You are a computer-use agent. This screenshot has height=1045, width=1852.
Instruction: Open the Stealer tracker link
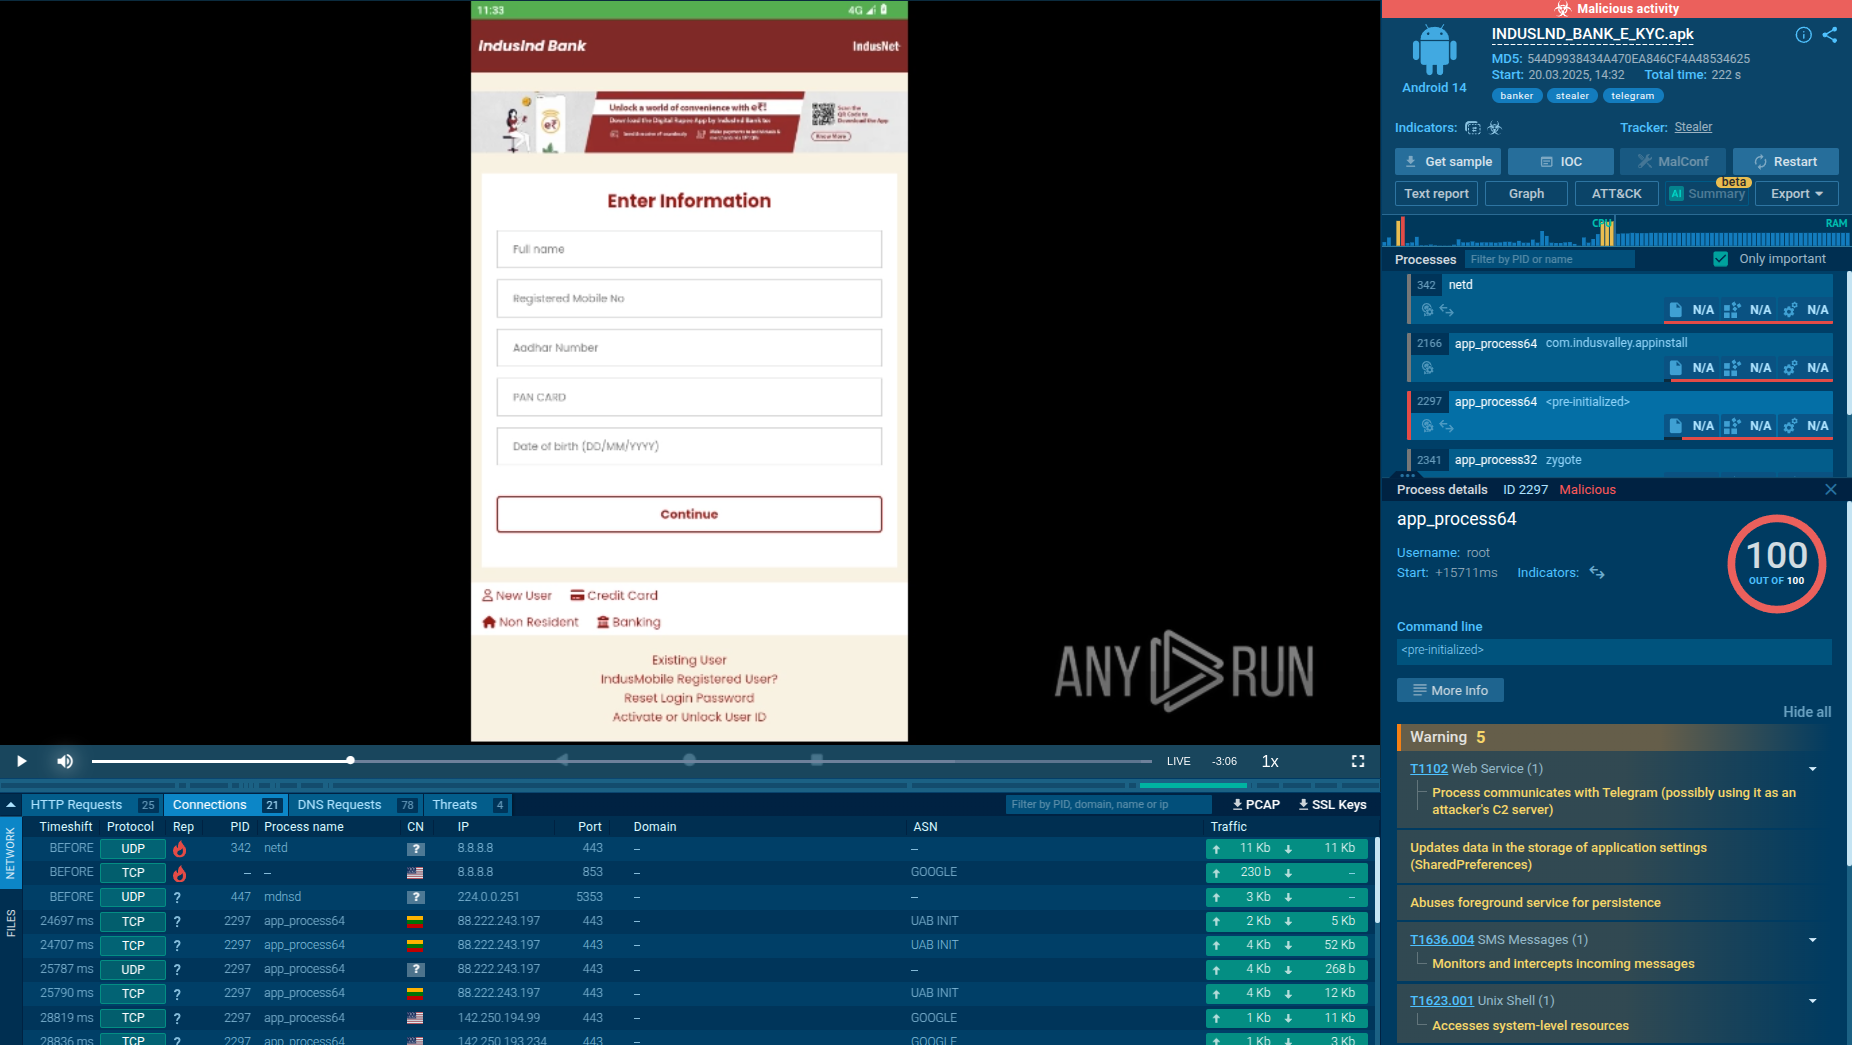point(1693,128)
